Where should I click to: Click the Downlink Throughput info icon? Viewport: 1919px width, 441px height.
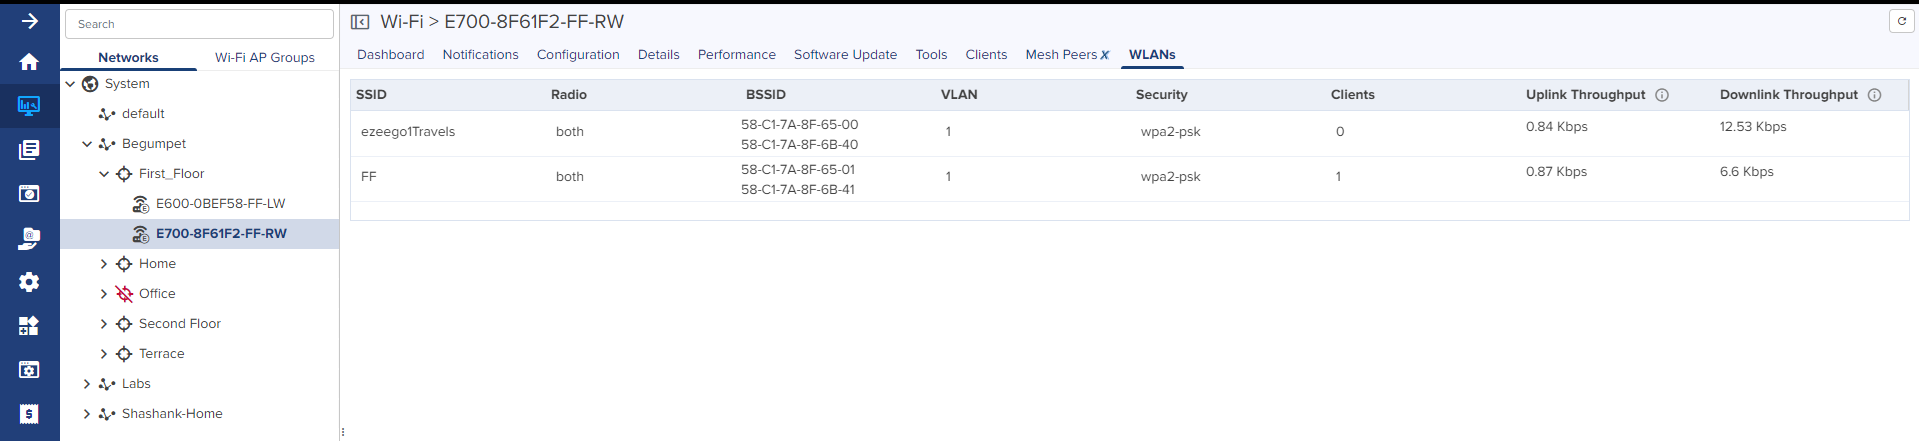[1874, 95]
